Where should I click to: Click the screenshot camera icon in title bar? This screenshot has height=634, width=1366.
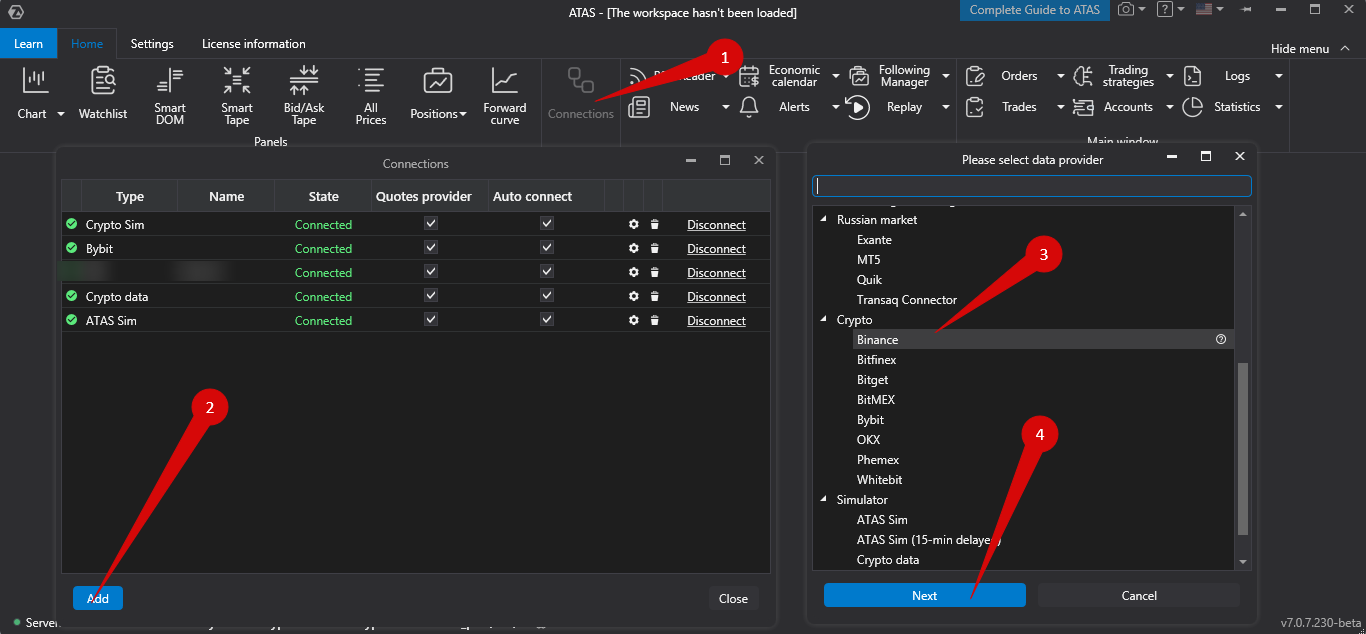click(1126, 10)
